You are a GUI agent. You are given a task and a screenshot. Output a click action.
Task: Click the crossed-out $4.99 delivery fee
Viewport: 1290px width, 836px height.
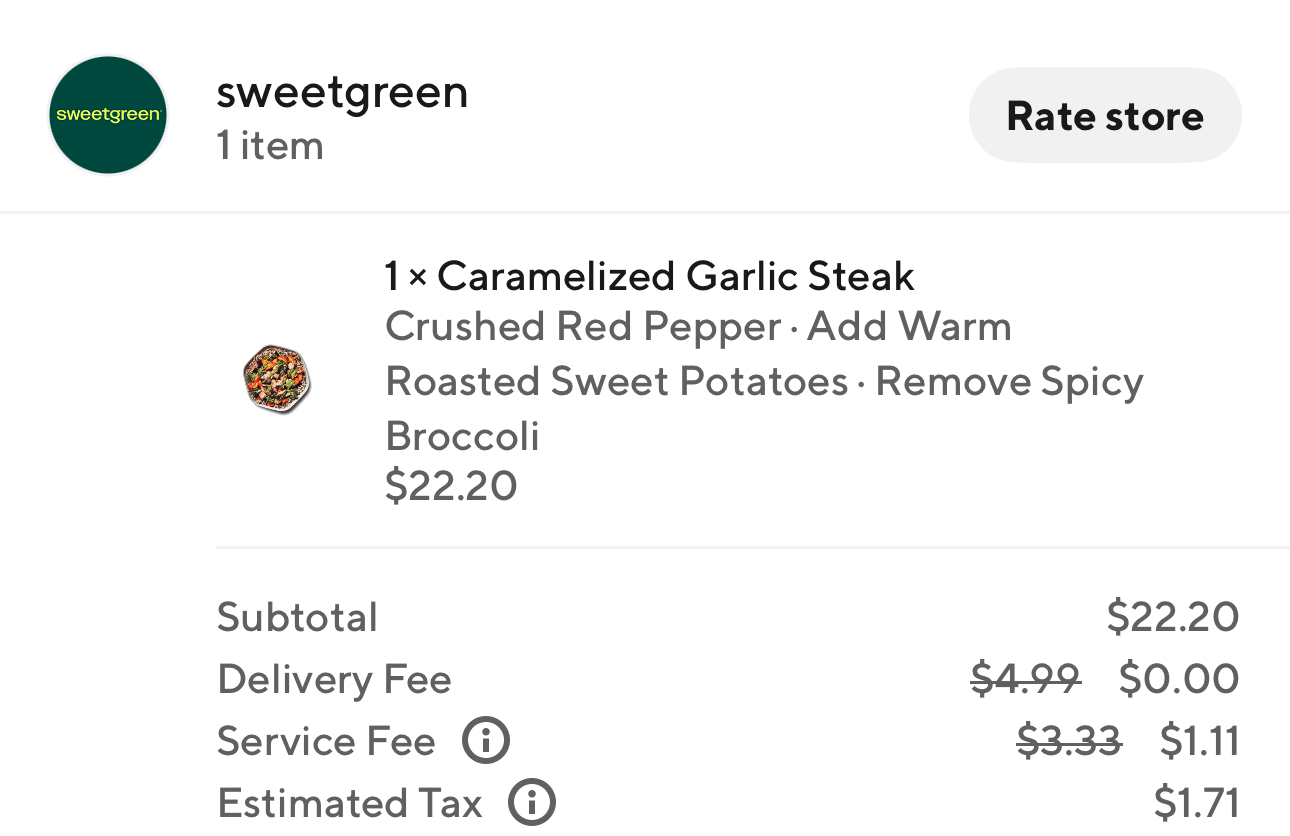[x=1026, y=680]
